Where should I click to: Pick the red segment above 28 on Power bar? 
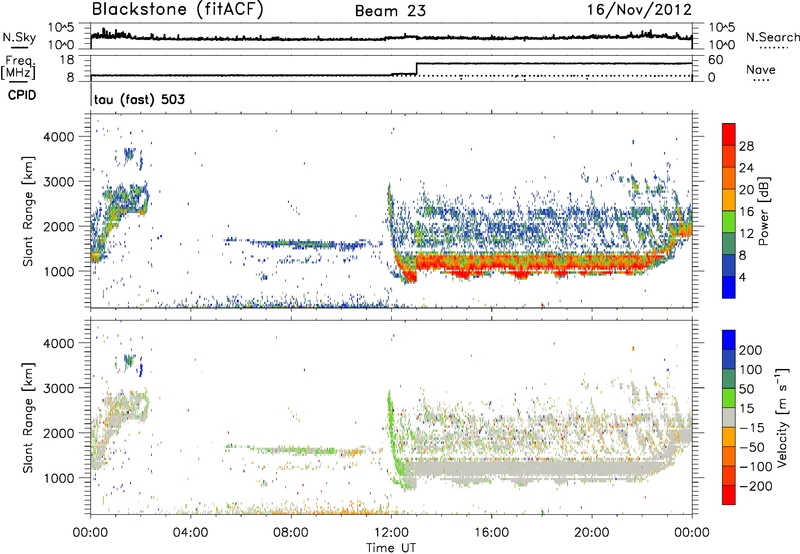coord(729,134)
